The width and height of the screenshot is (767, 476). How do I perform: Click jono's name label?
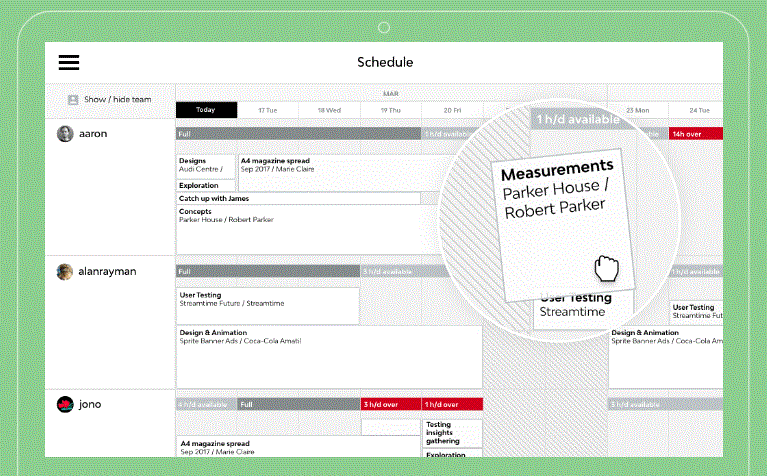pos(90,404)
